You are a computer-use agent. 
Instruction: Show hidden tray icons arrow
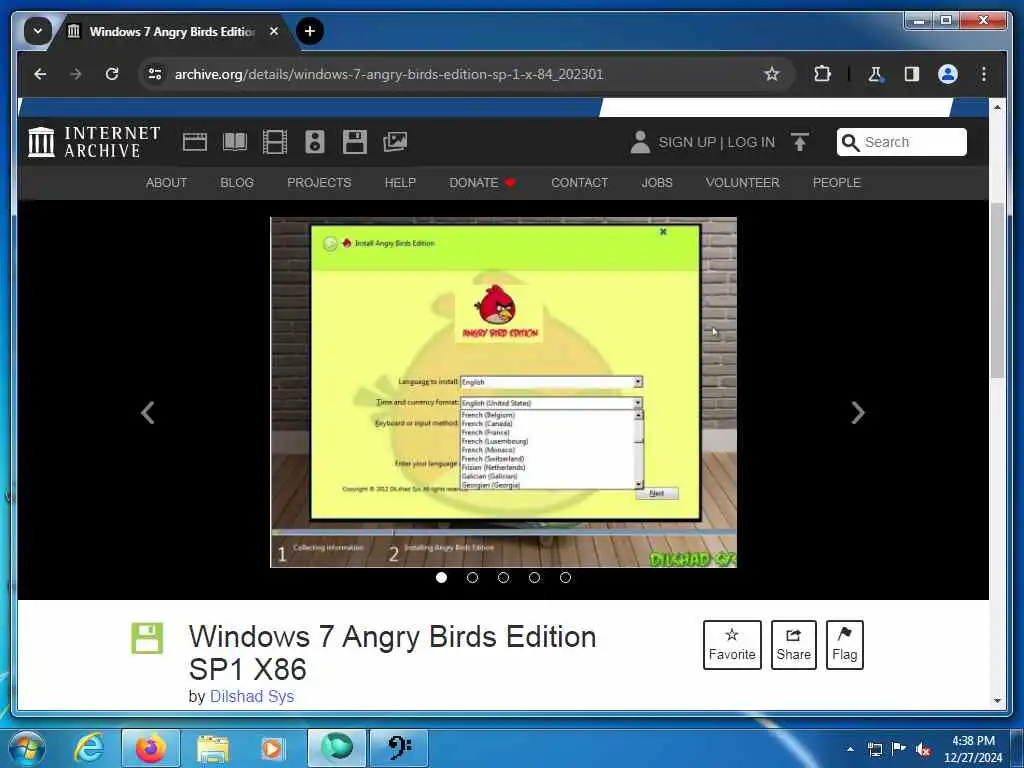[850, 749]
